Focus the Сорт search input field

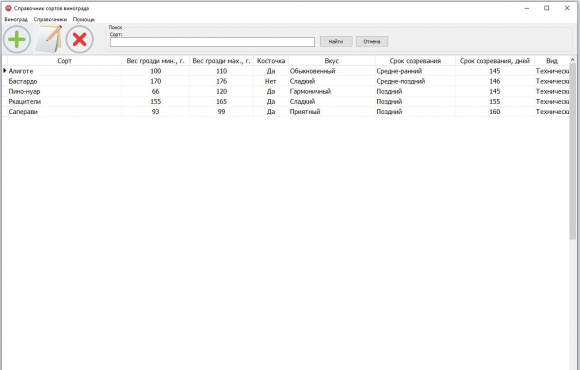[212, 42]
